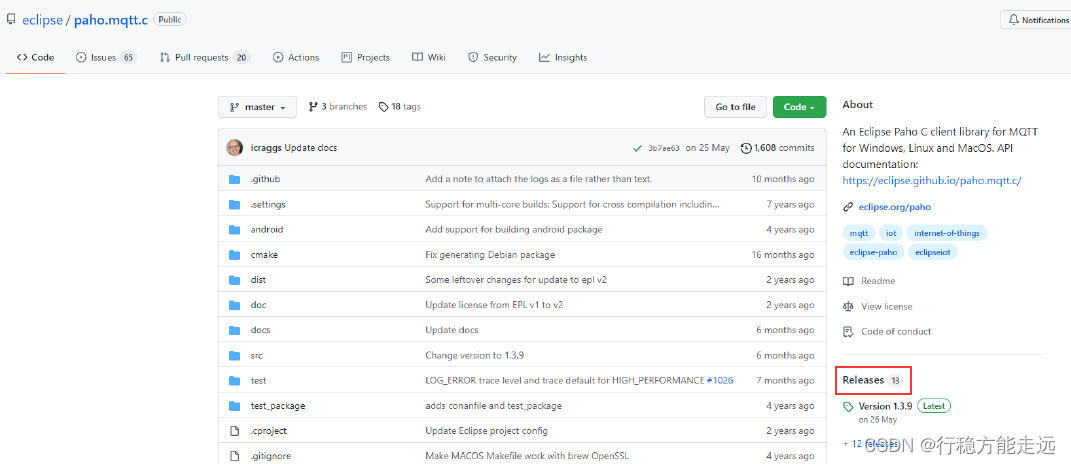Open the Version 1.3.9 release

[x=885, y=406]
